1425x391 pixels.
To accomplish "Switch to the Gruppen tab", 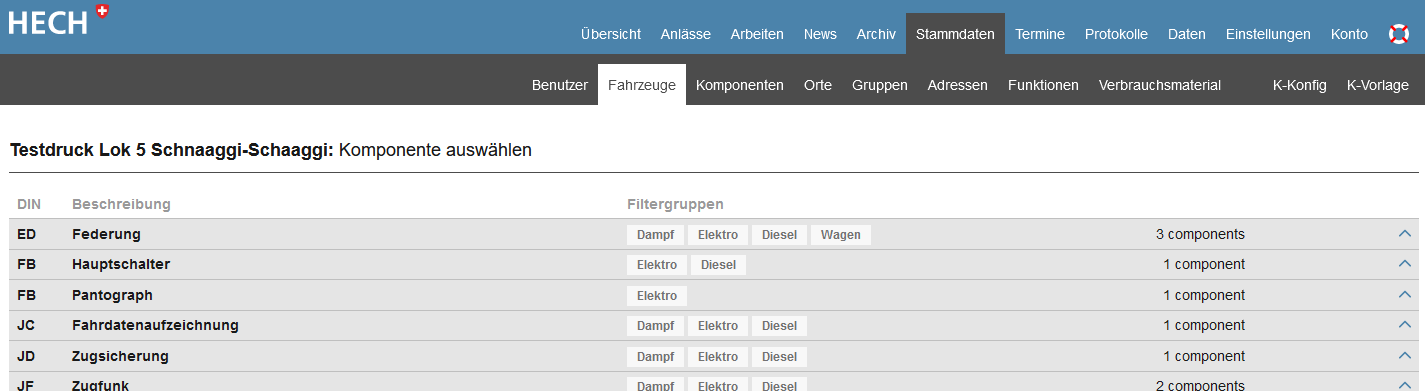I will 880,85.
